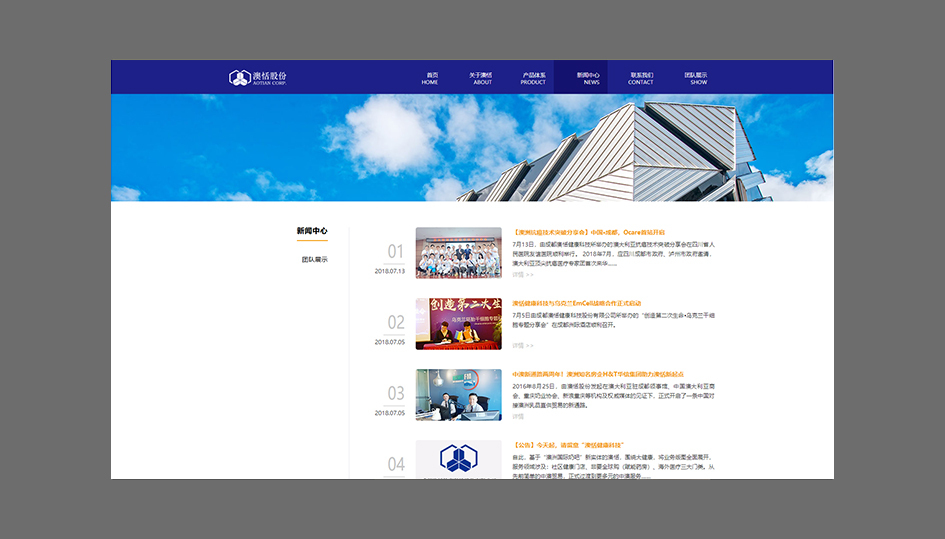Click the number 03 of third news
The width and height of the screenshot is (945, 539).
395,393
